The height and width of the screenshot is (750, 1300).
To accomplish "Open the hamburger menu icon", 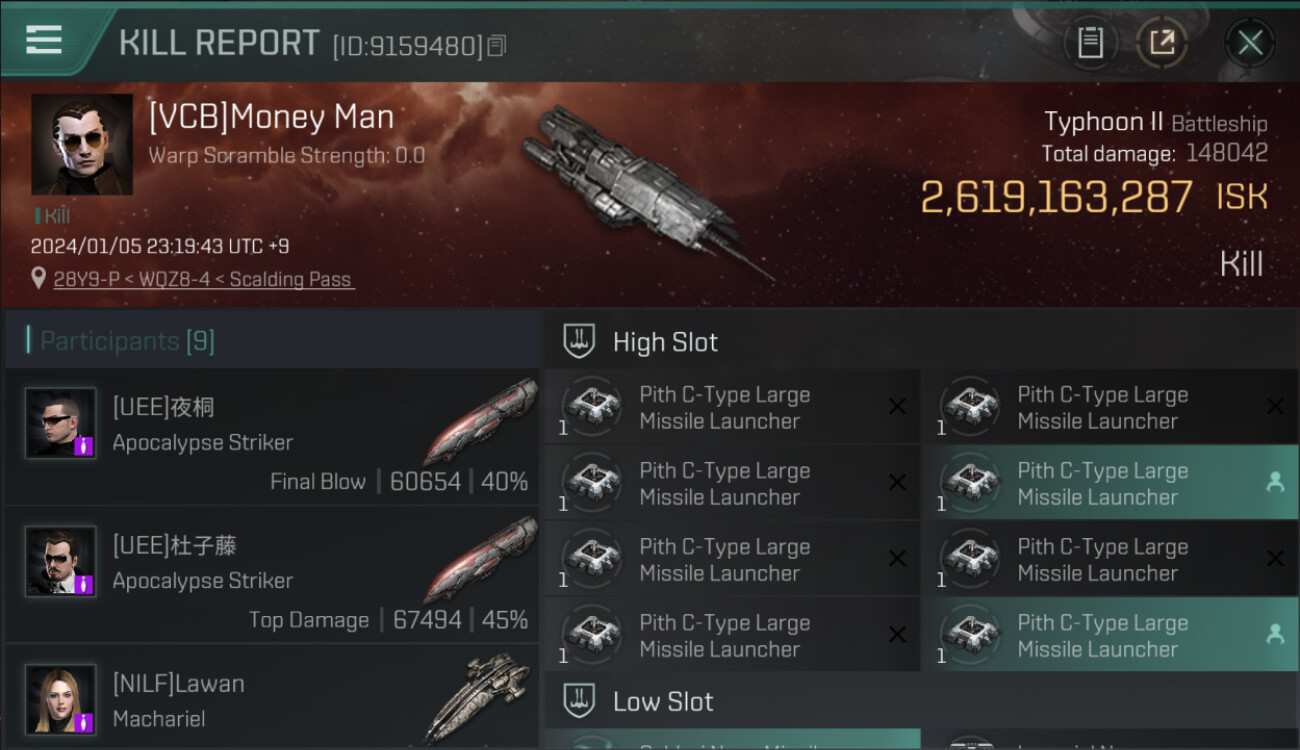I will pos(44,40).
